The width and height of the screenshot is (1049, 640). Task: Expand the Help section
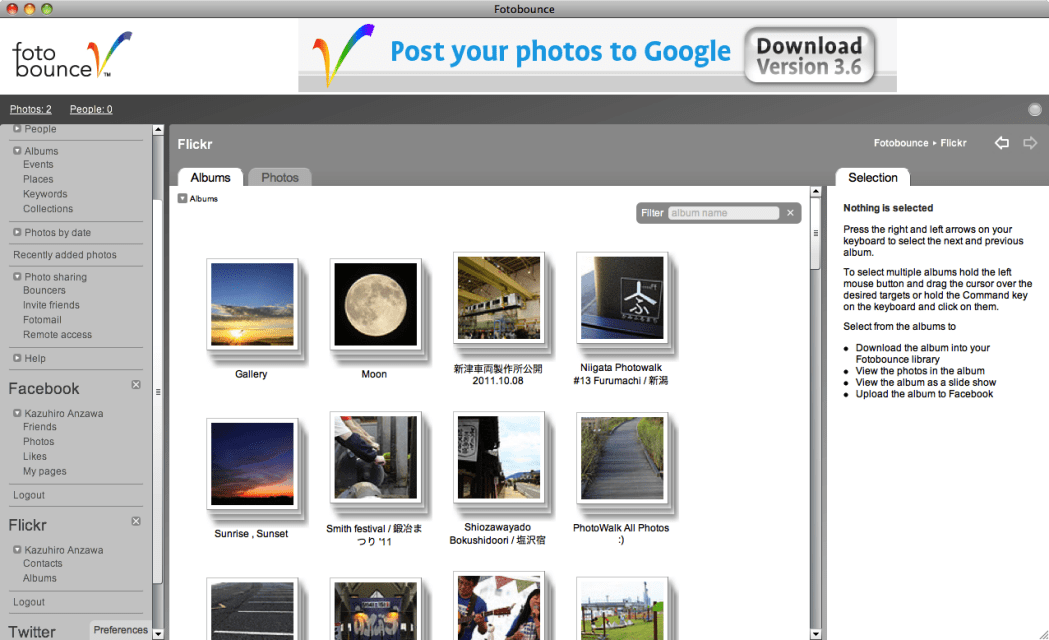click(x=17, y=358)
